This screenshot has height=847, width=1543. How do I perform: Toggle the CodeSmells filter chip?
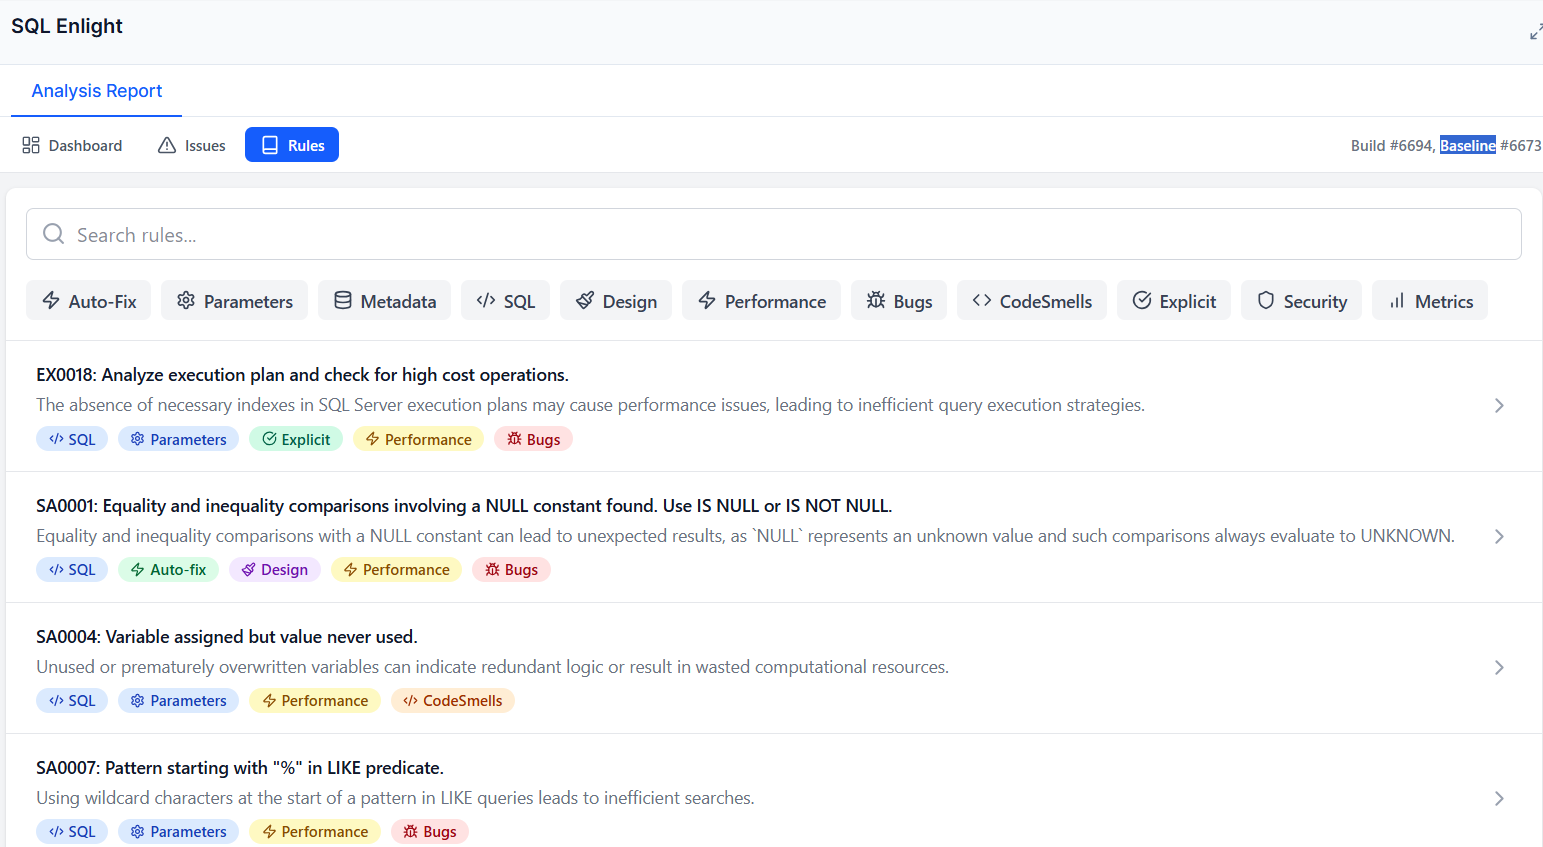pyautogui.click(x=1032, y=300)
